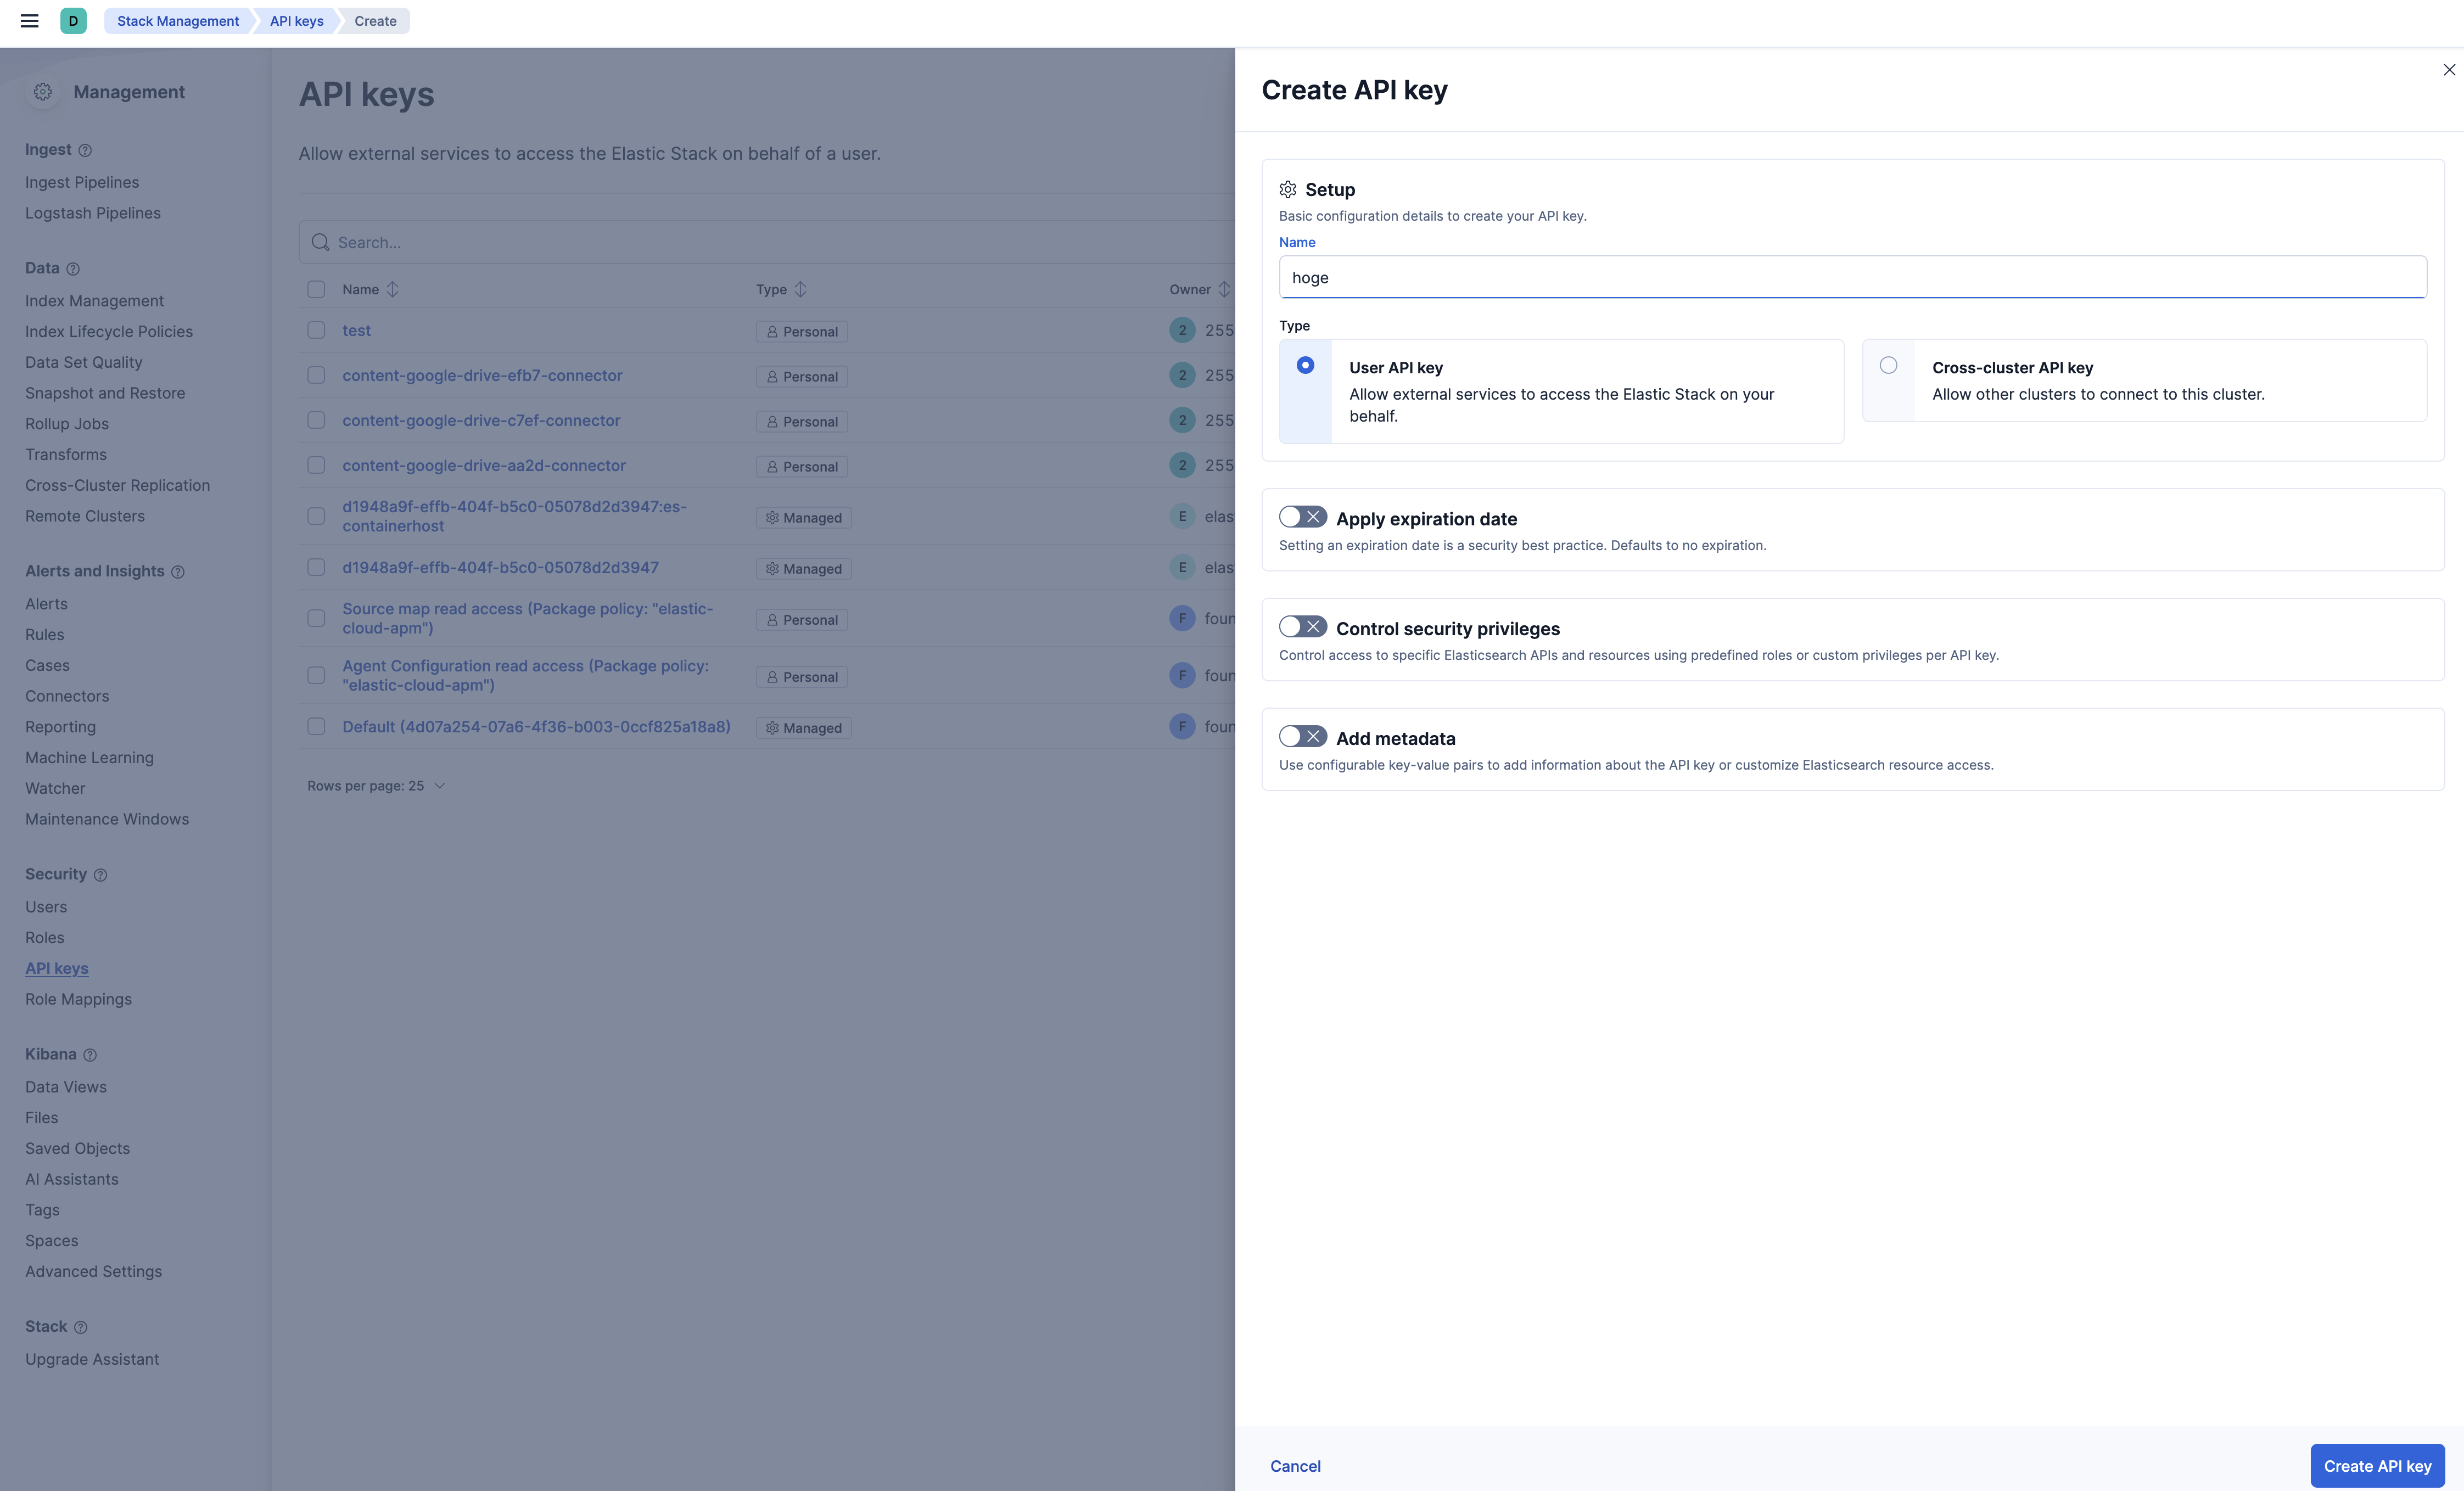
Task: Click help icon next to Alerts and Insights
Action: pos(178,572)
